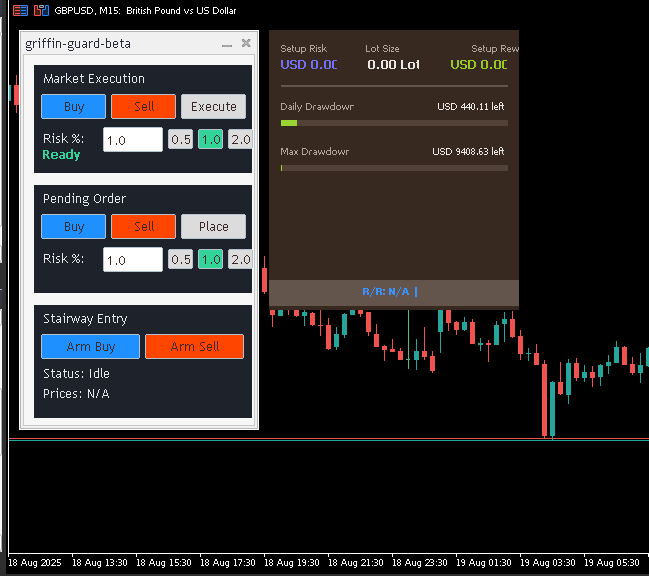The width and height of the screenshot is (649, 576).
Task: Set Market Execution risk preset to 0.5
Action: [x=180, y=140]
